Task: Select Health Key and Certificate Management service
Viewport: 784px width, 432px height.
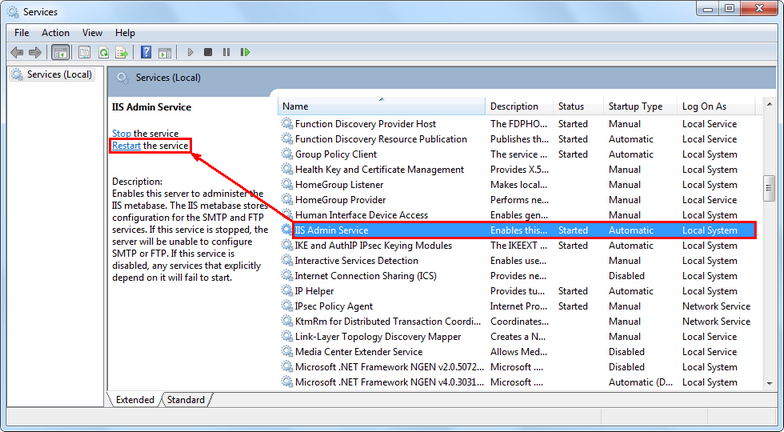Action: point(379,170)
